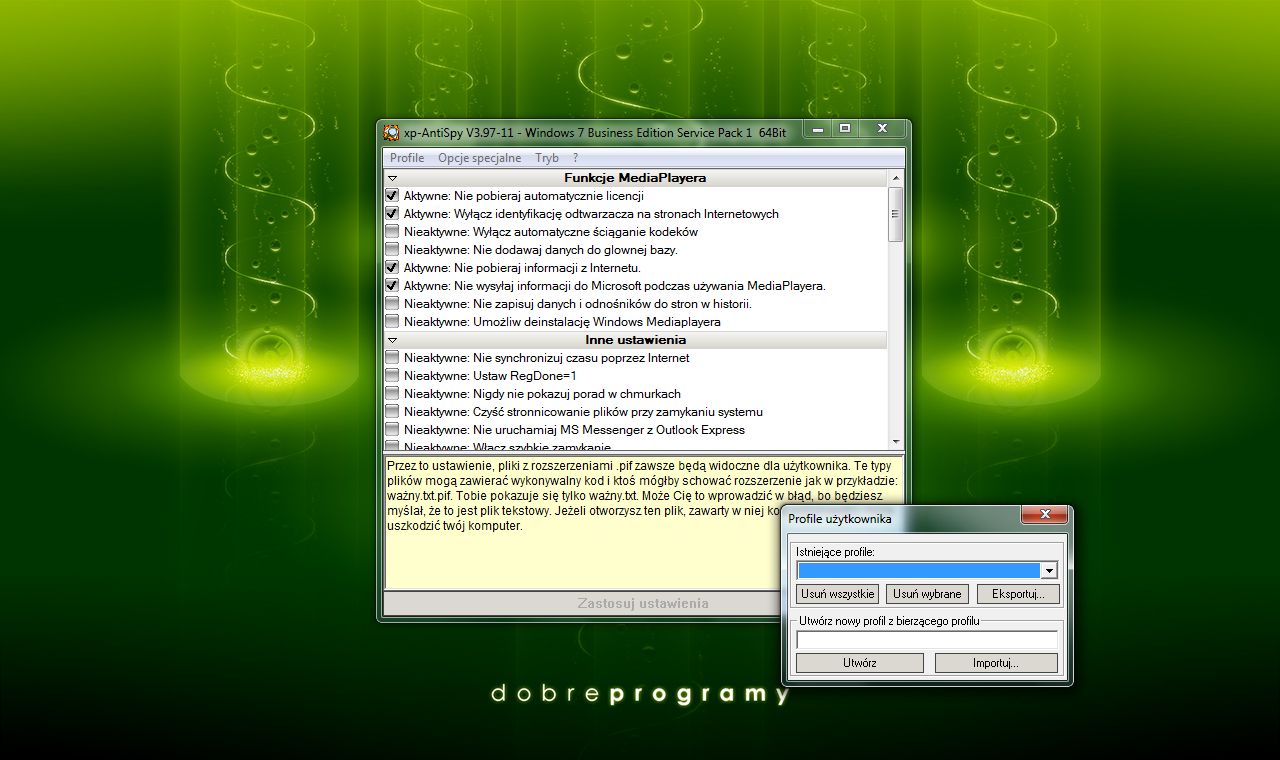Image resolution: width=1280 pixels, height=760 pixels.
Task: Click the xp-AntiSpy title bar app icon
Action: point(392,132)
